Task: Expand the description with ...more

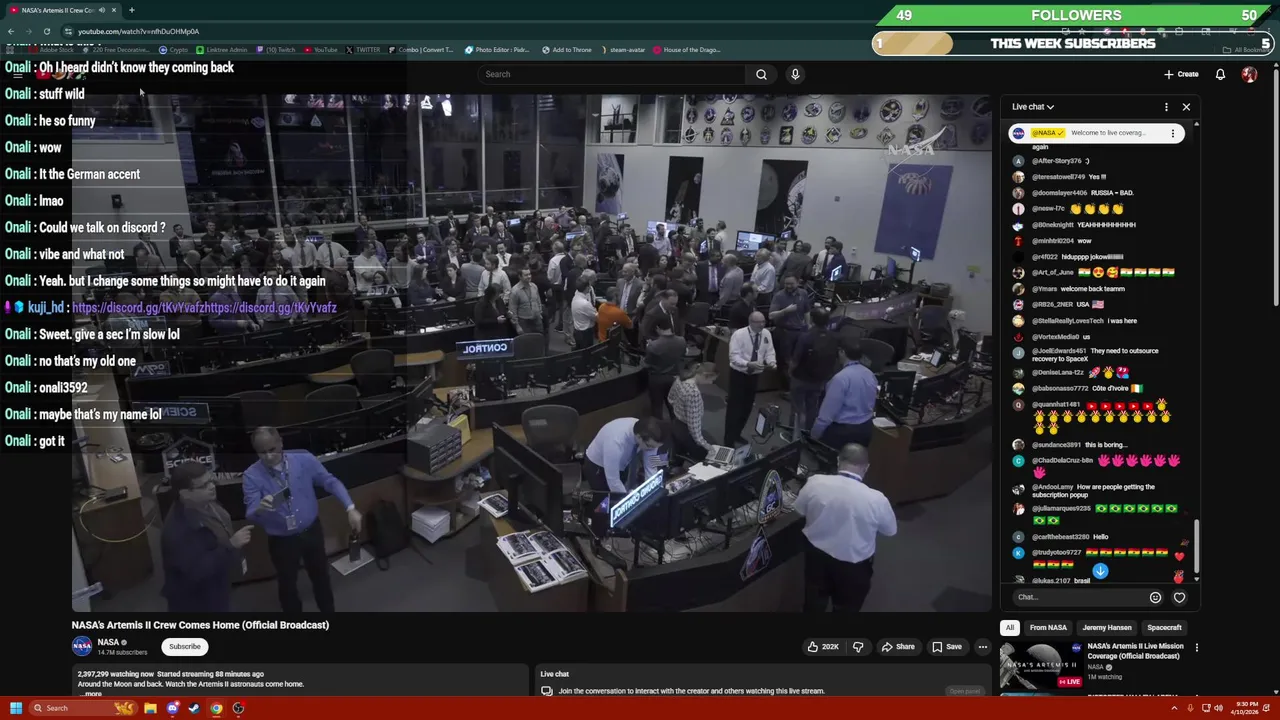Action: [x=92, y=694]
